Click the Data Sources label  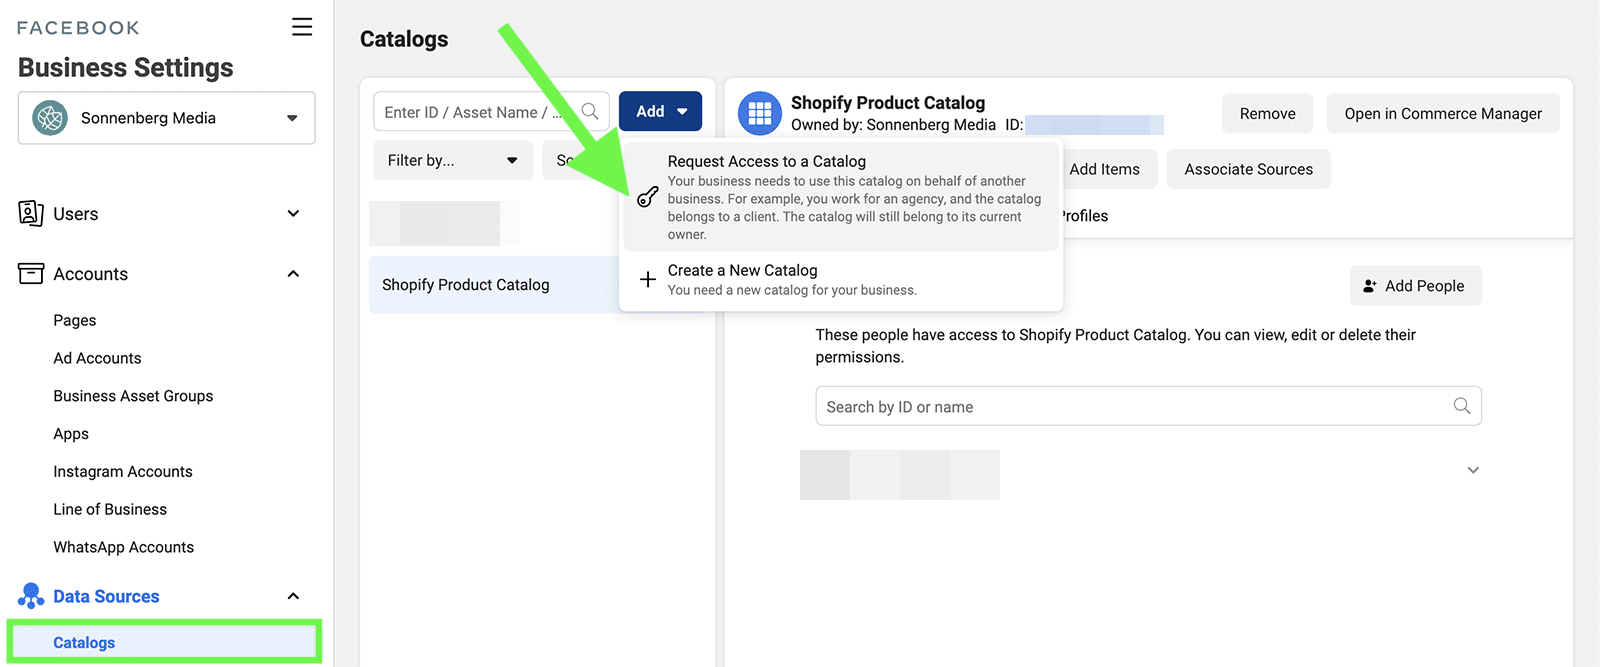(106, 596)
